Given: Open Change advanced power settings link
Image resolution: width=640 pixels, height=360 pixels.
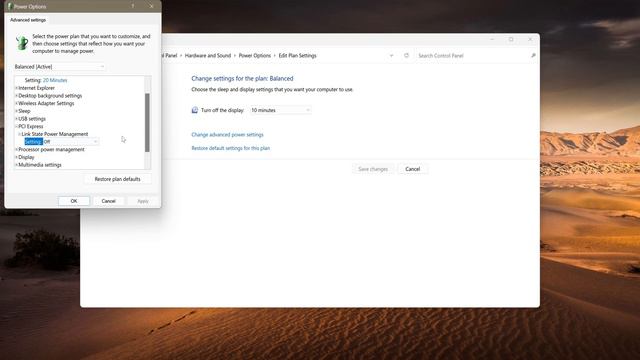Looking at the screenshot, I should pyautogui.click(x=227, y=134).
